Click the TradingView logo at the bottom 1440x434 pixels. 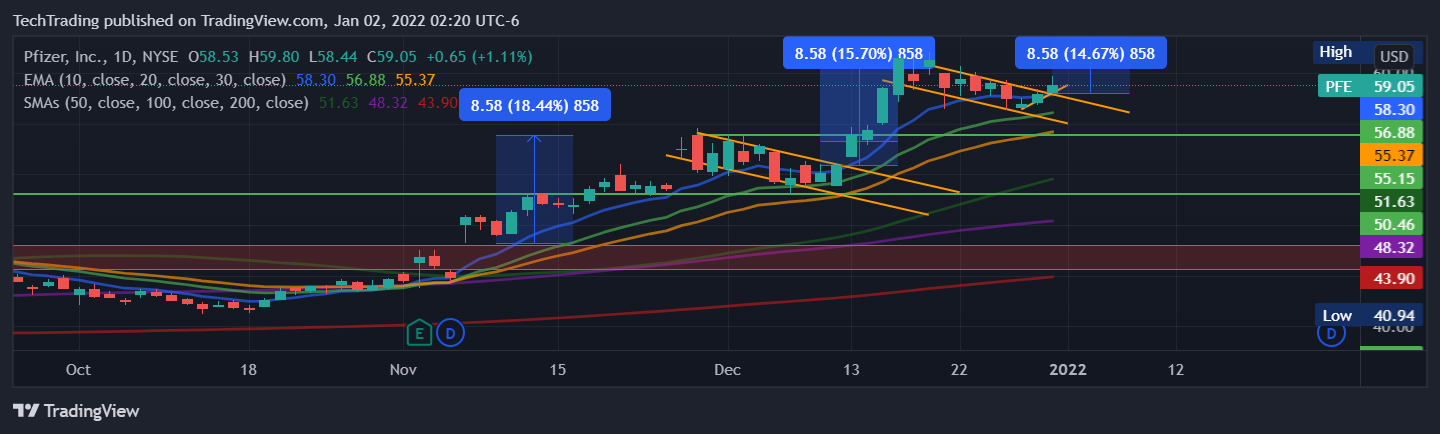76,411
